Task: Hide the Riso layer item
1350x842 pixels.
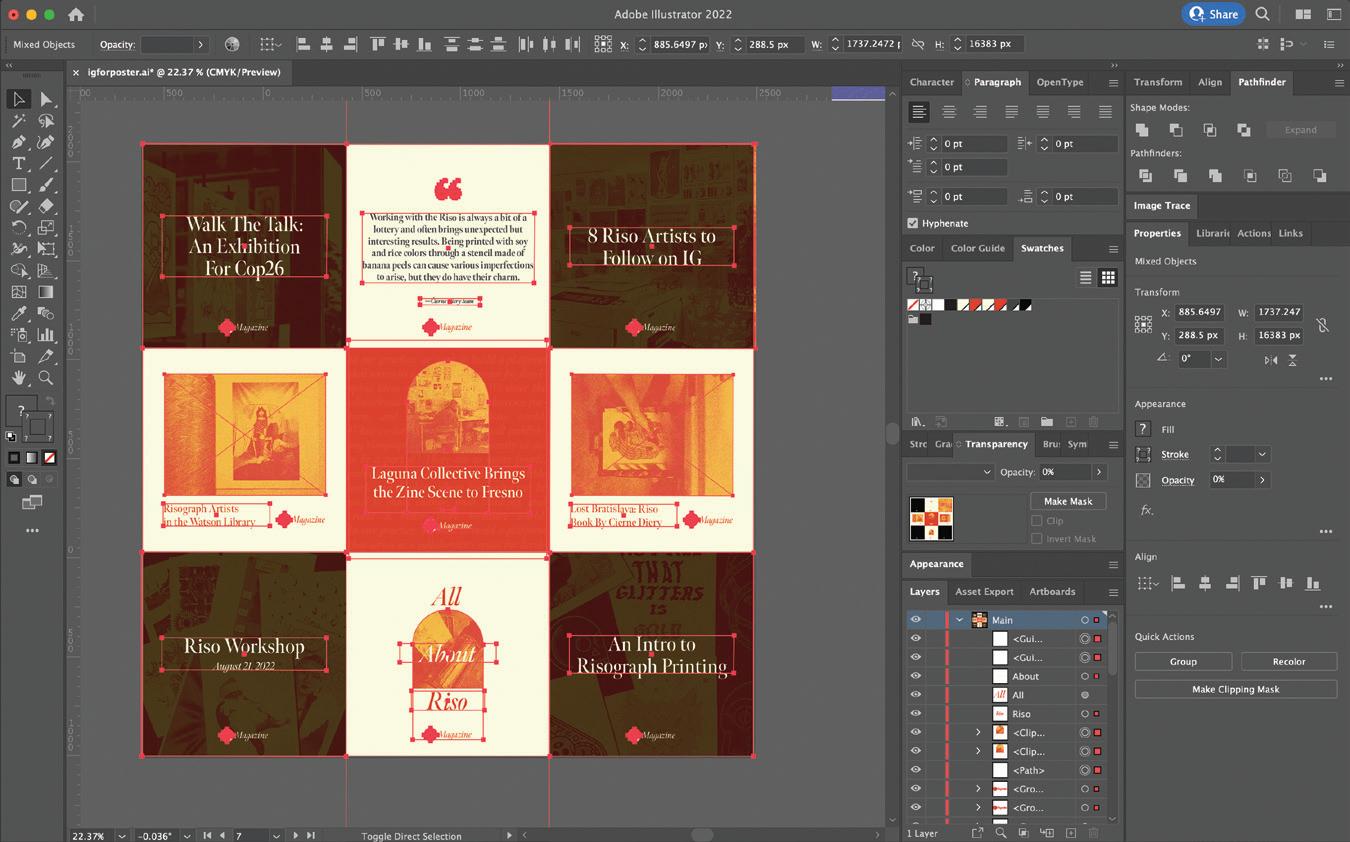Action: 915,714
